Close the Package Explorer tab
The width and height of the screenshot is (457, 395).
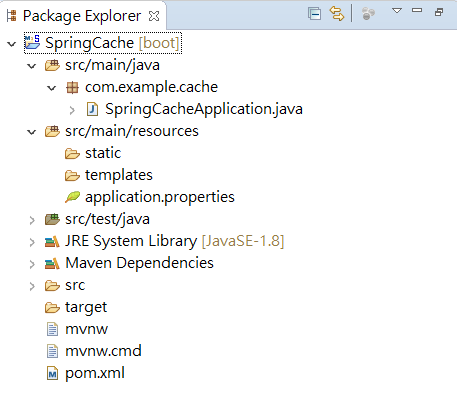pos(154,16)
